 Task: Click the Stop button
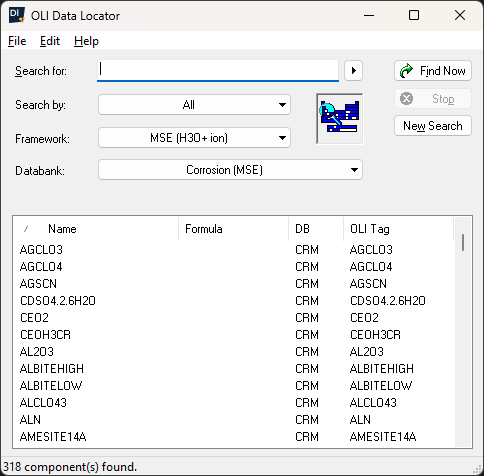[433, 99]
